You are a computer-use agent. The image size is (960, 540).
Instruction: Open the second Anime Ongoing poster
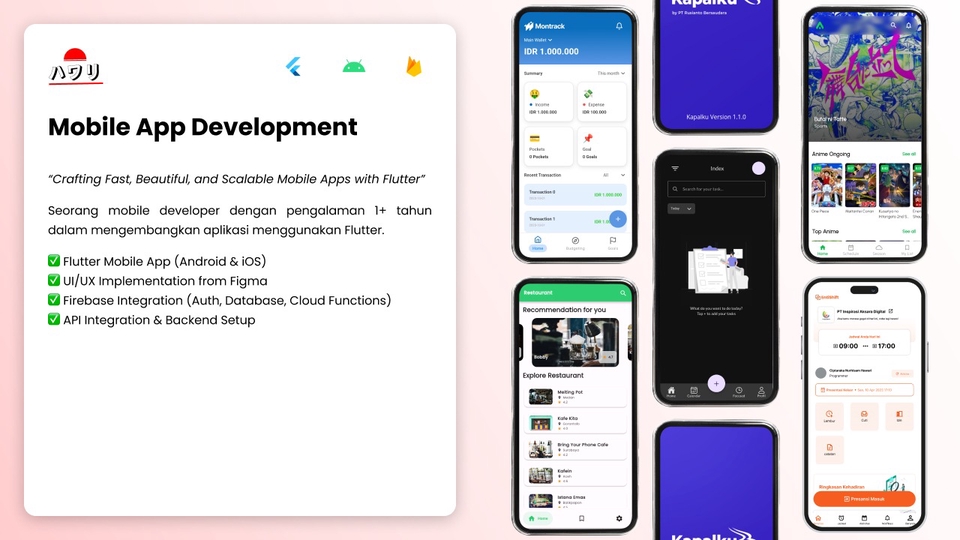[x=860, y=185]
